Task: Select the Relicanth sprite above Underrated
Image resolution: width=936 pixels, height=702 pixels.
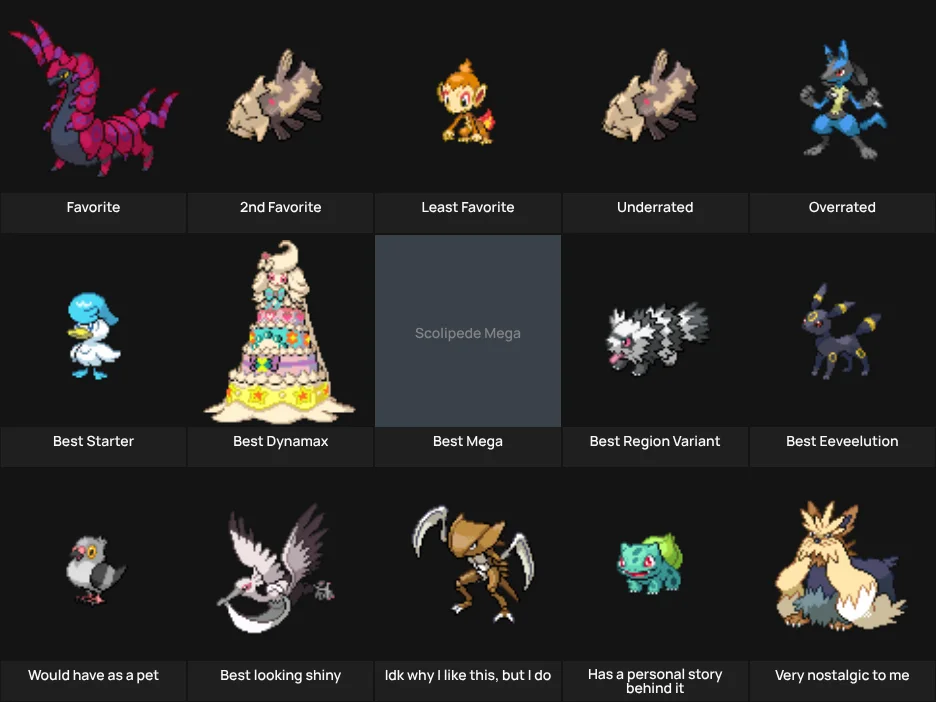Action: 651,97
